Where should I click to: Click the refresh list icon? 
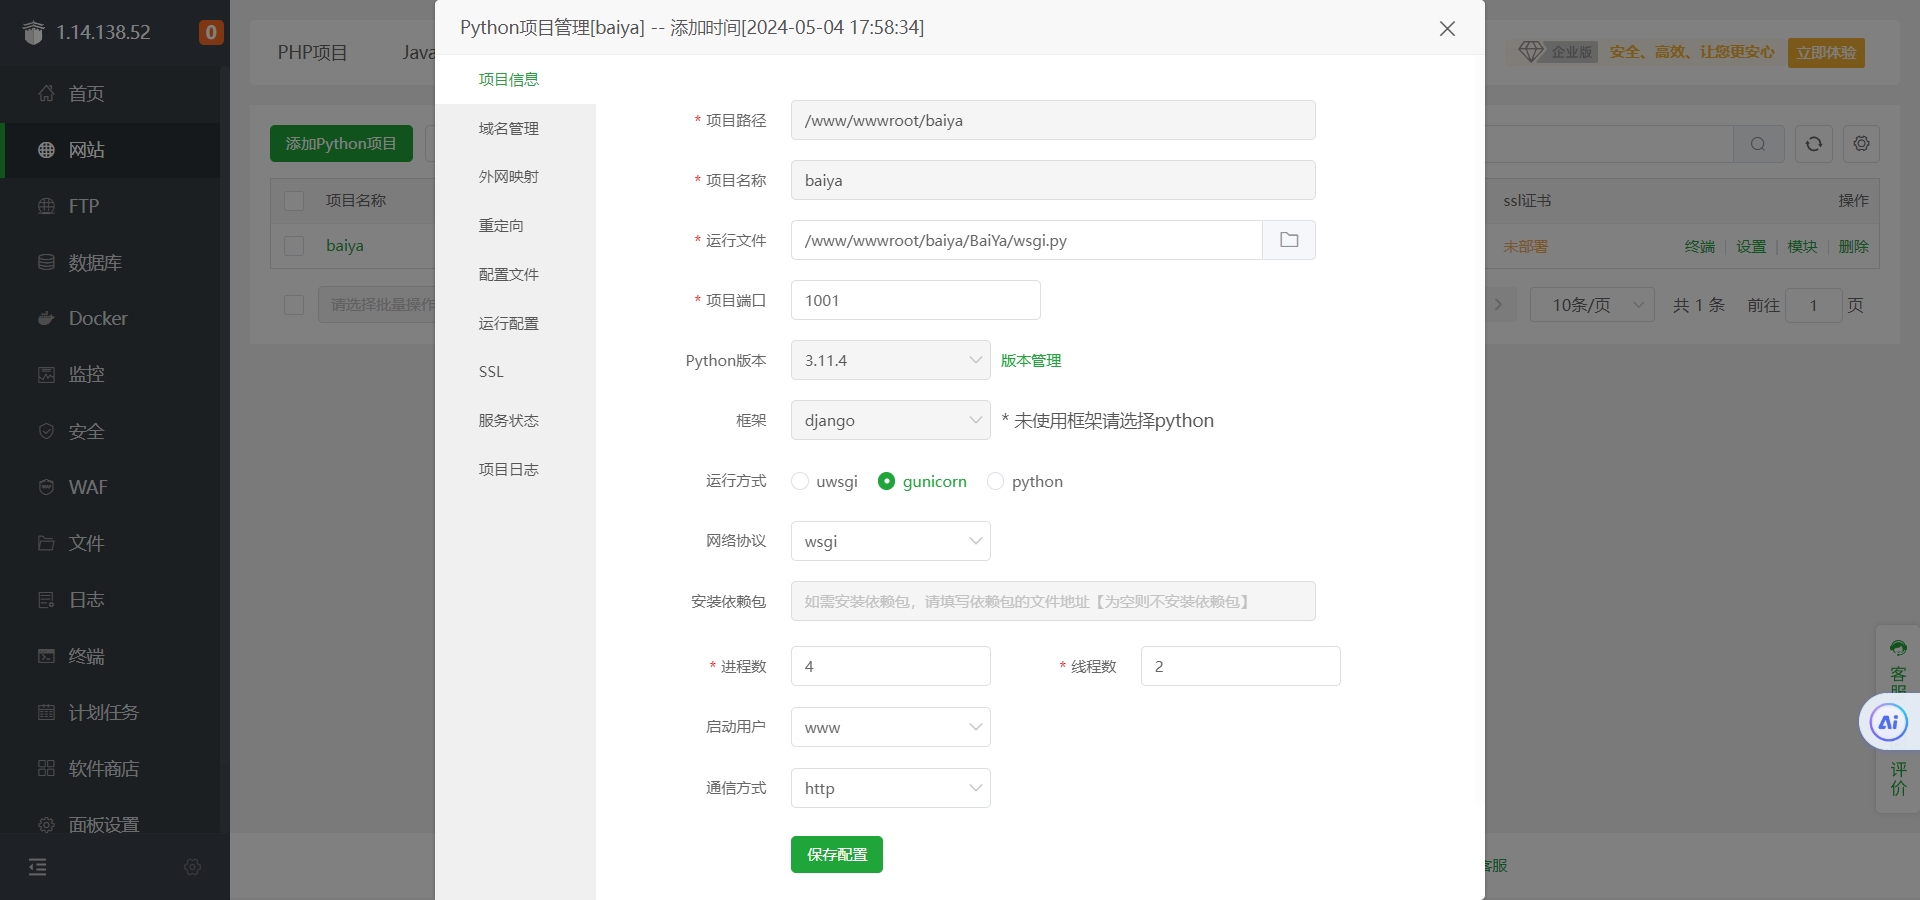[x=1814, y=144]
